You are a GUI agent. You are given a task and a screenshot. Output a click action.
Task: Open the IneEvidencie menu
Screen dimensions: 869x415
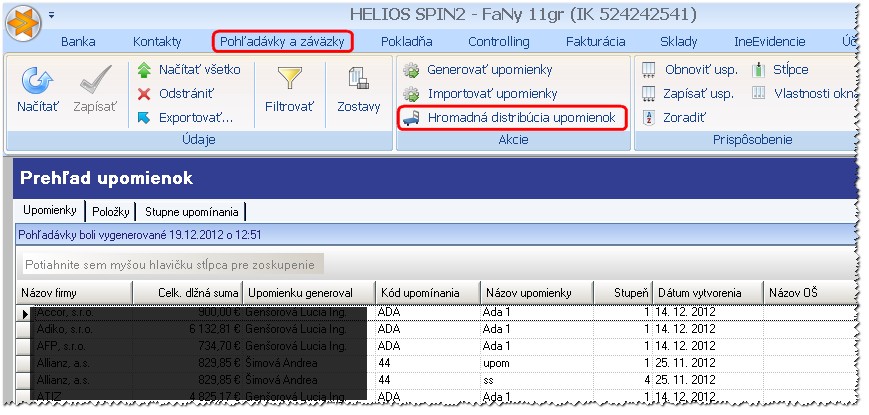770,42
